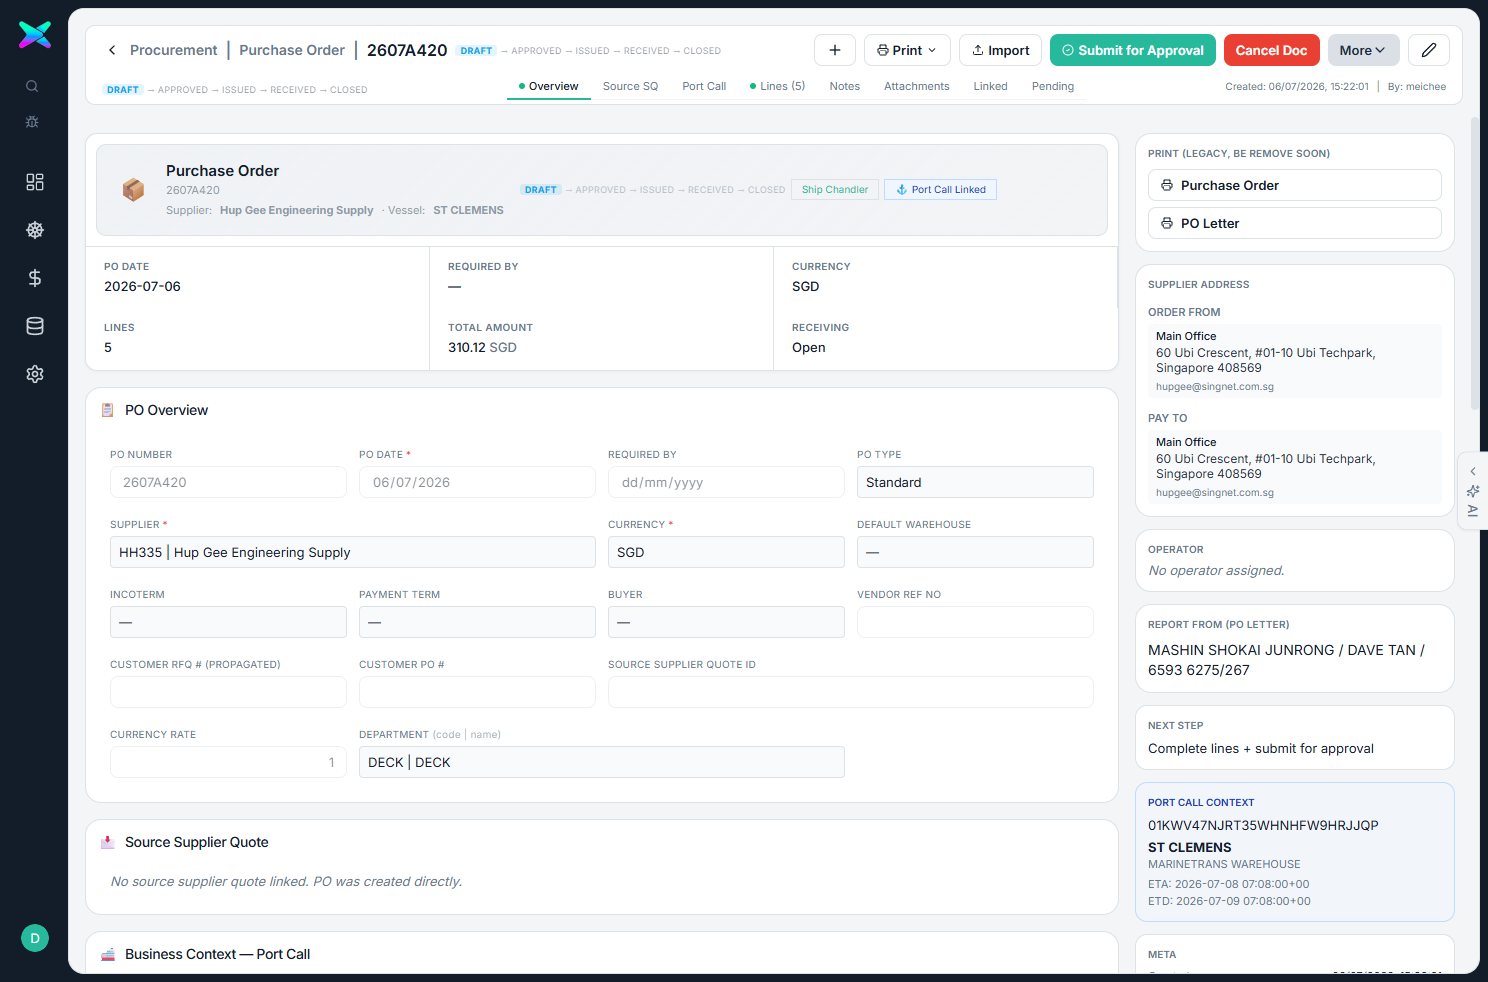Open the PO Type Standard dropdown
1488x982 pixels.
[x=975, y=482]
